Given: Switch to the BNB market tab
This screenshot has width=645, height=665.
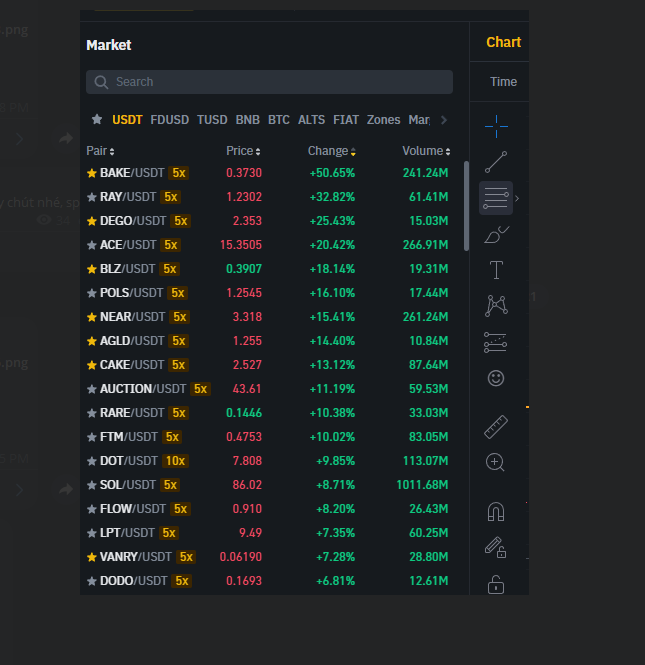Looking at the screenshot, I should tap(248, 120).
